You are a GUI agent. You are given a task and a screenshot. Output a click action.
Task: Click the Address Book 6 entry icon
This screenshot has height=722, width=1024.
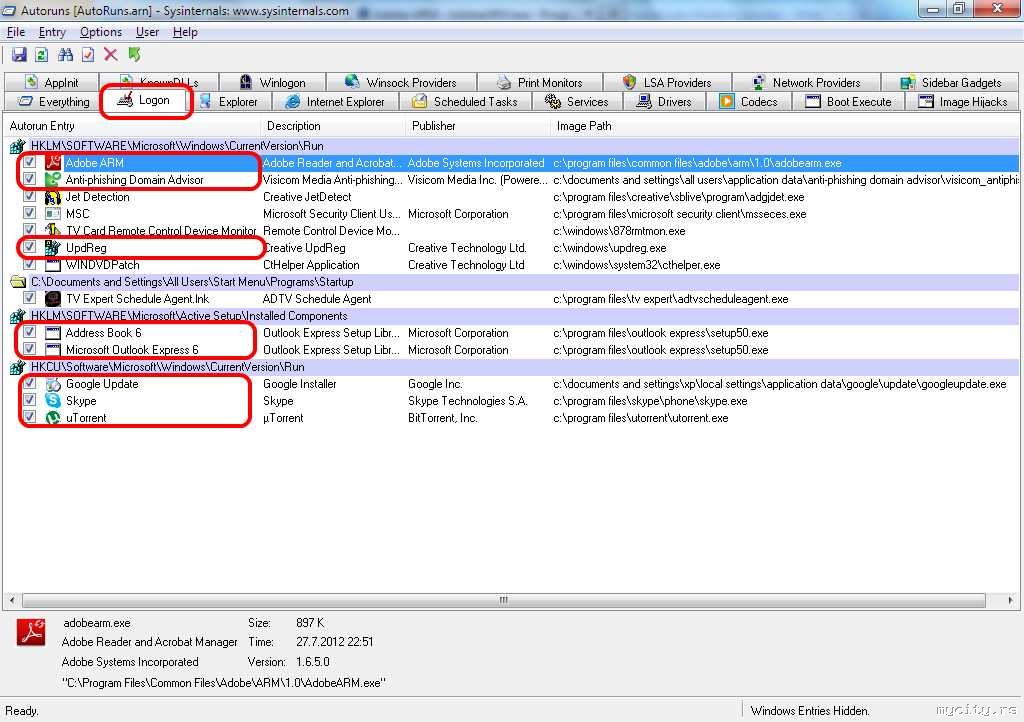pos(53,333)
